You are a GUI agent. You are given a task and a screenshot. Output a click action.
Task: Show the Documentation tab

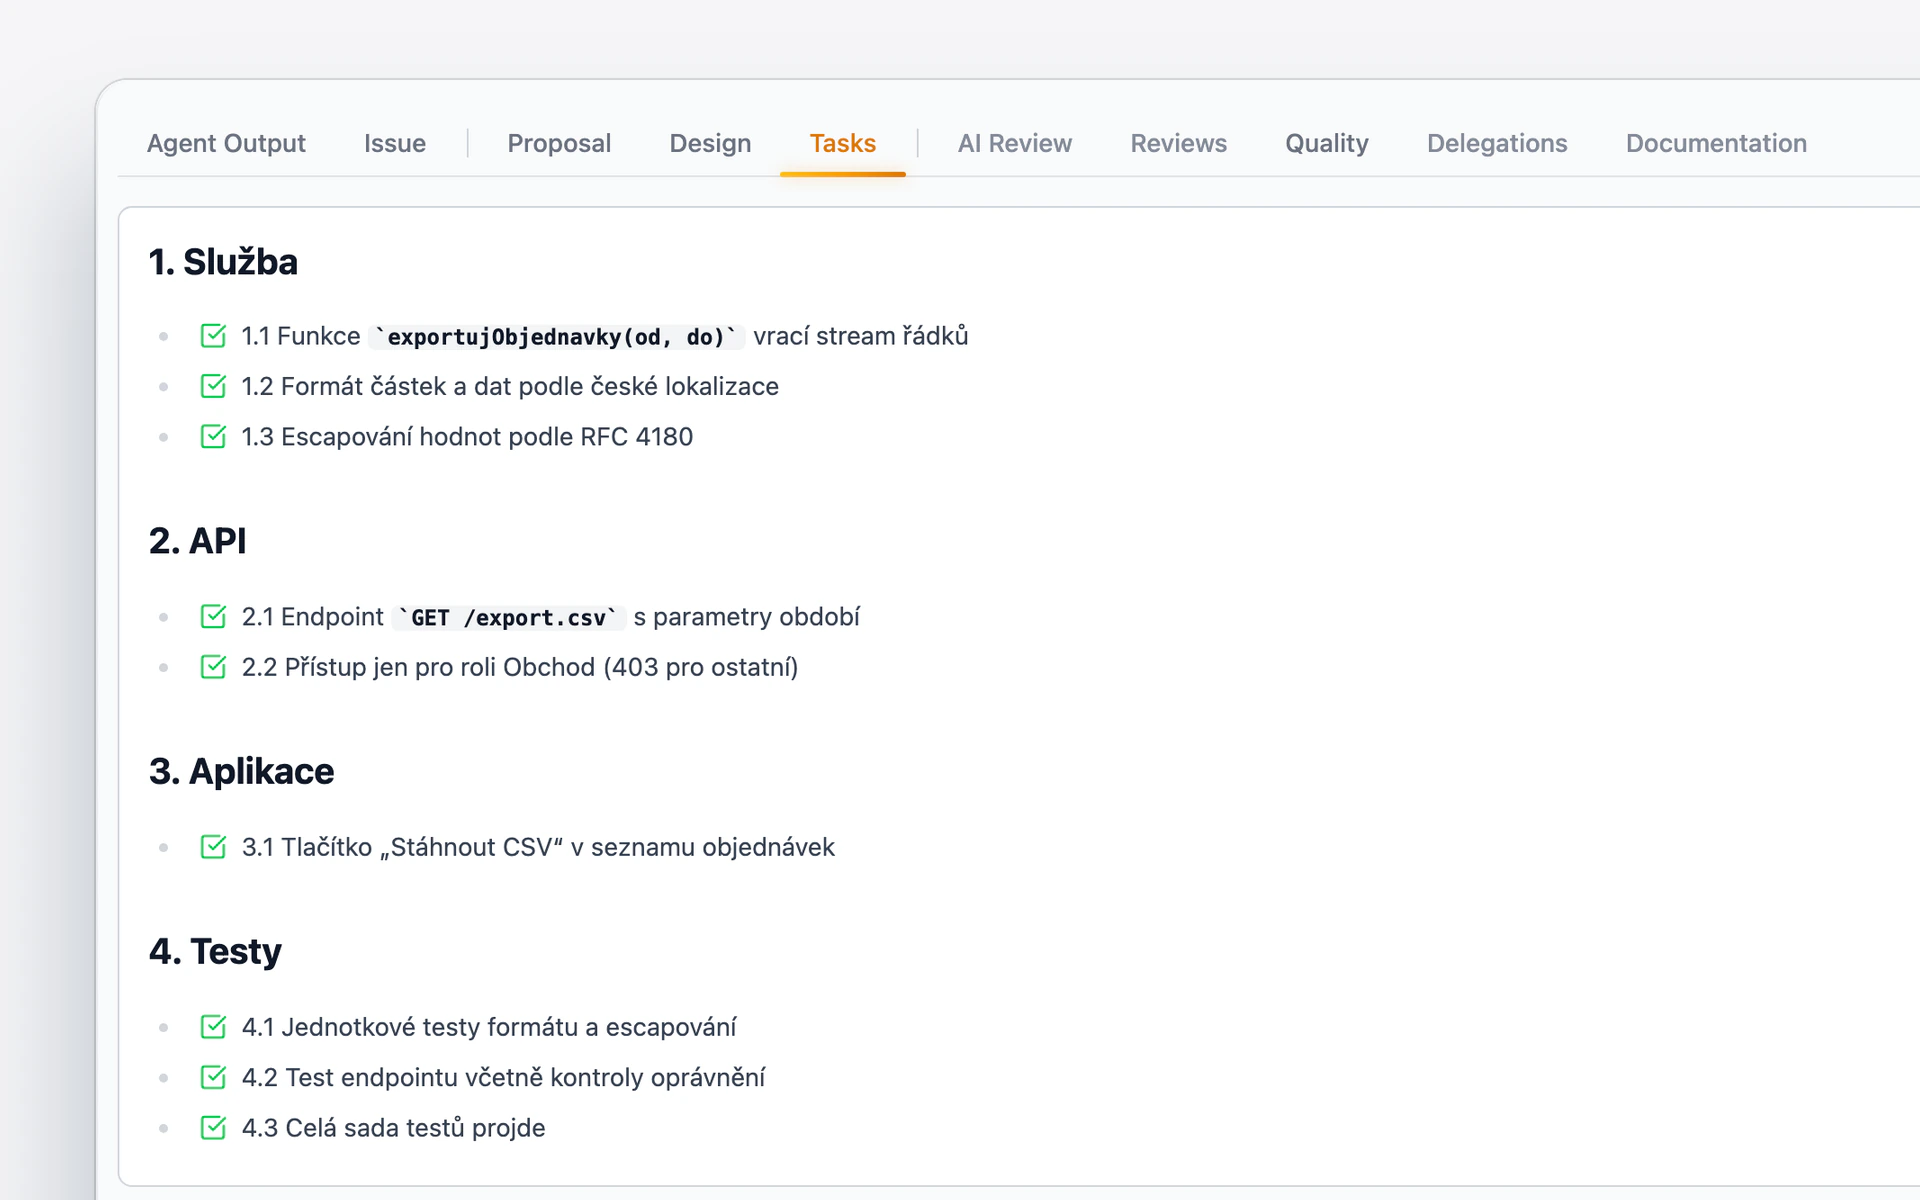(x=1716, y=143)
